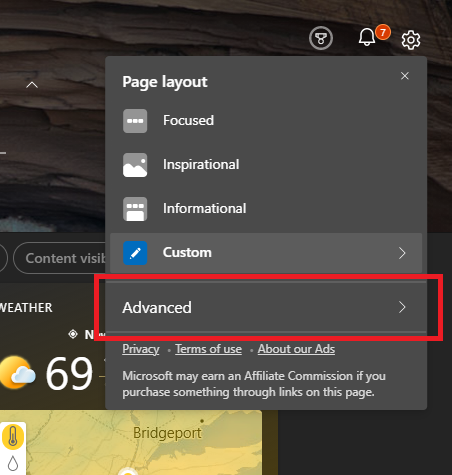Open the About our Ads link

click(x=296, y=349)
